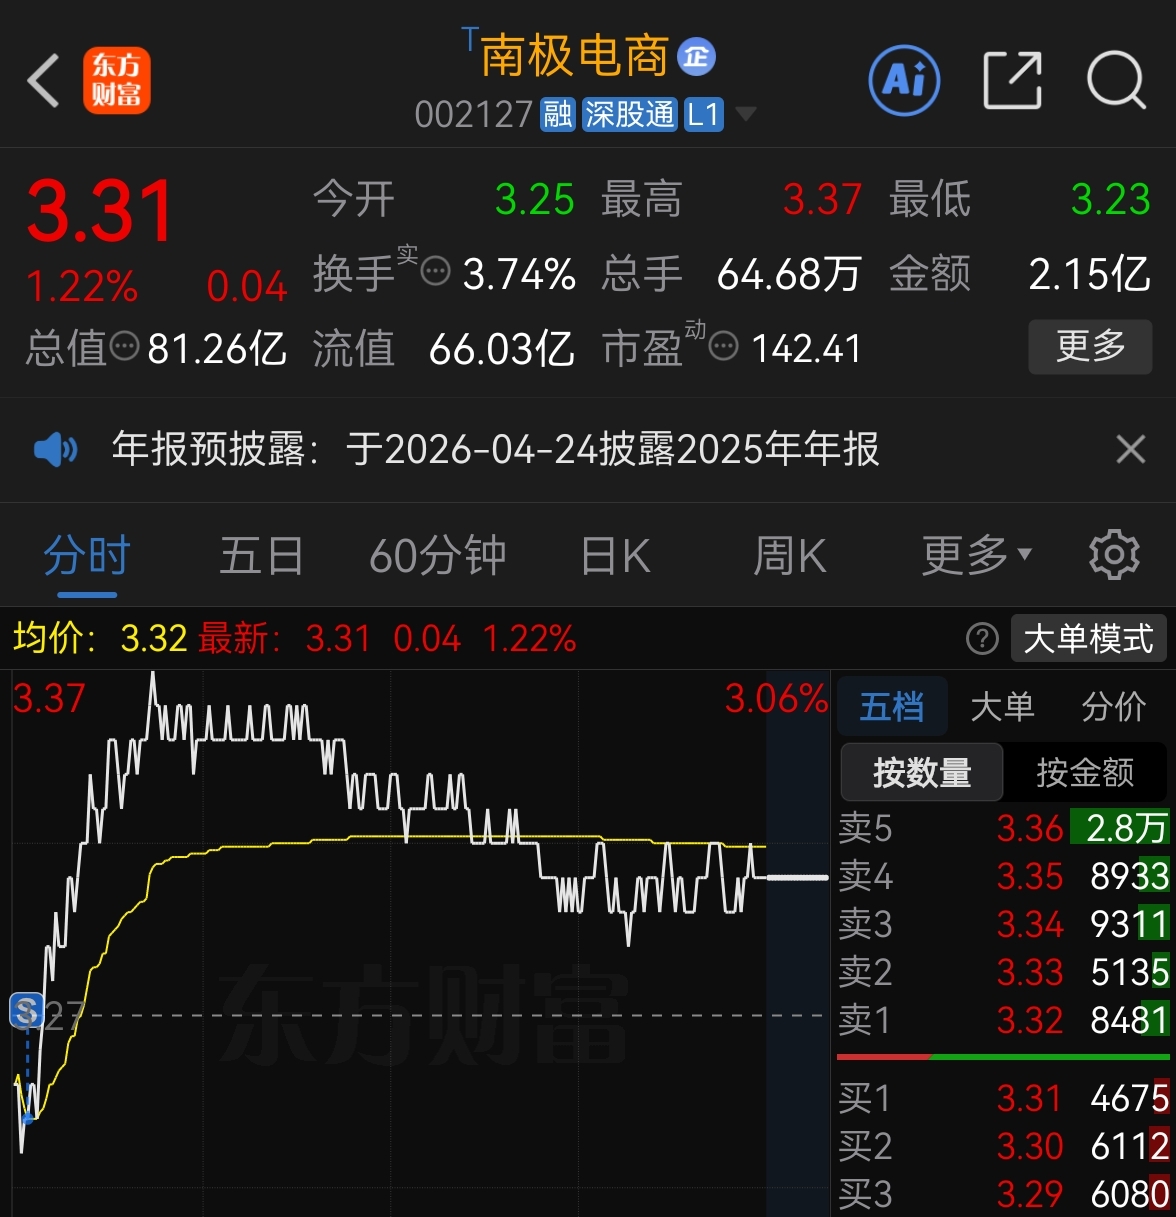Tap info icon beside 总值

click(124, 347)
